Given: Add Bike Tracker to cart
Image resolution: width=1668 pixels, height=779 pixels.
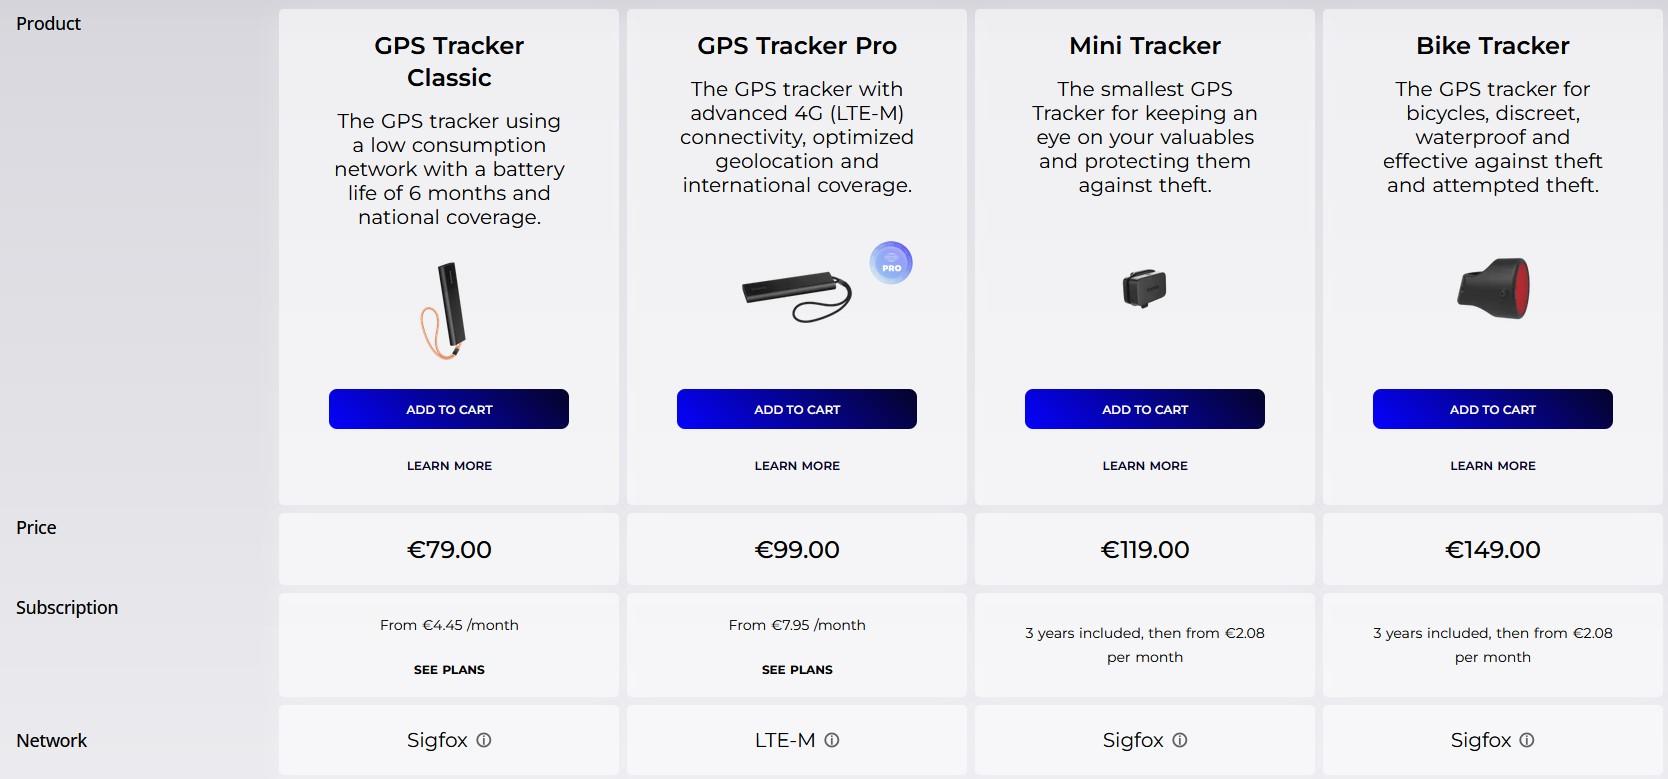Looking at the screenshot, I should coord(1493,409).
